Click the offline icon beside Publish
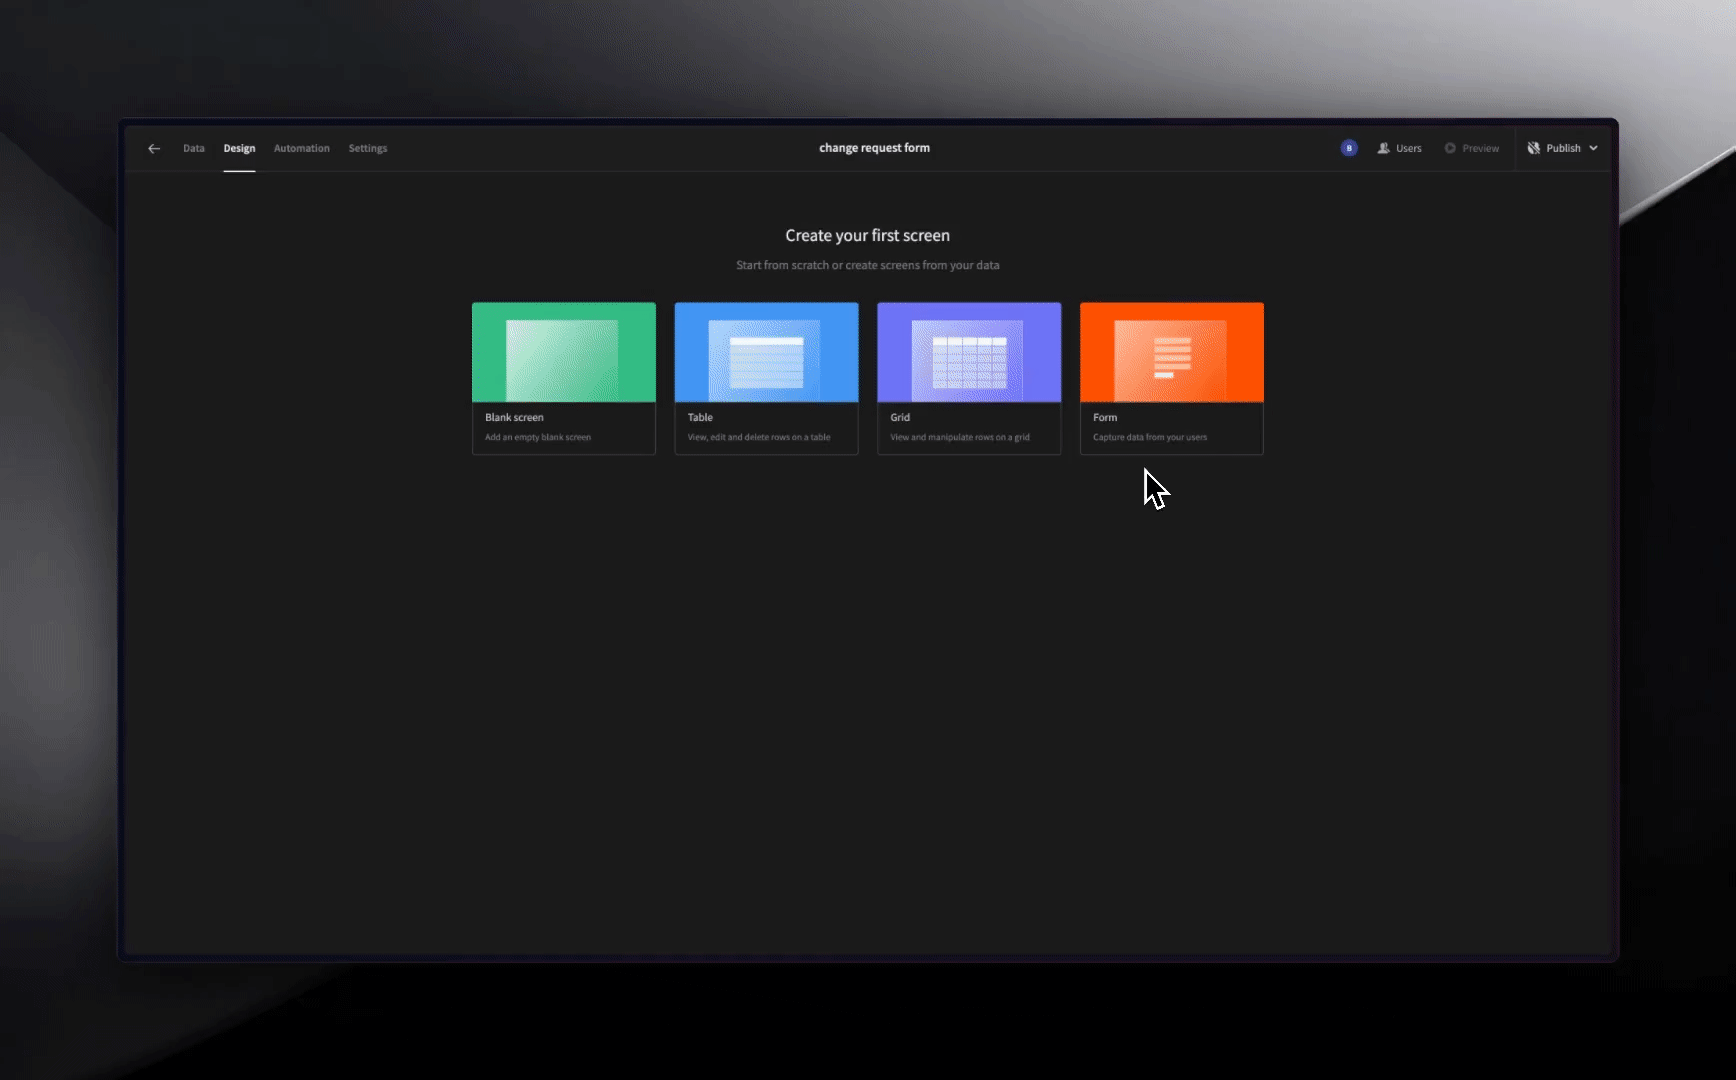Image resolution: width=1736 pixels, height=1080 pixels. [1533, 148]
